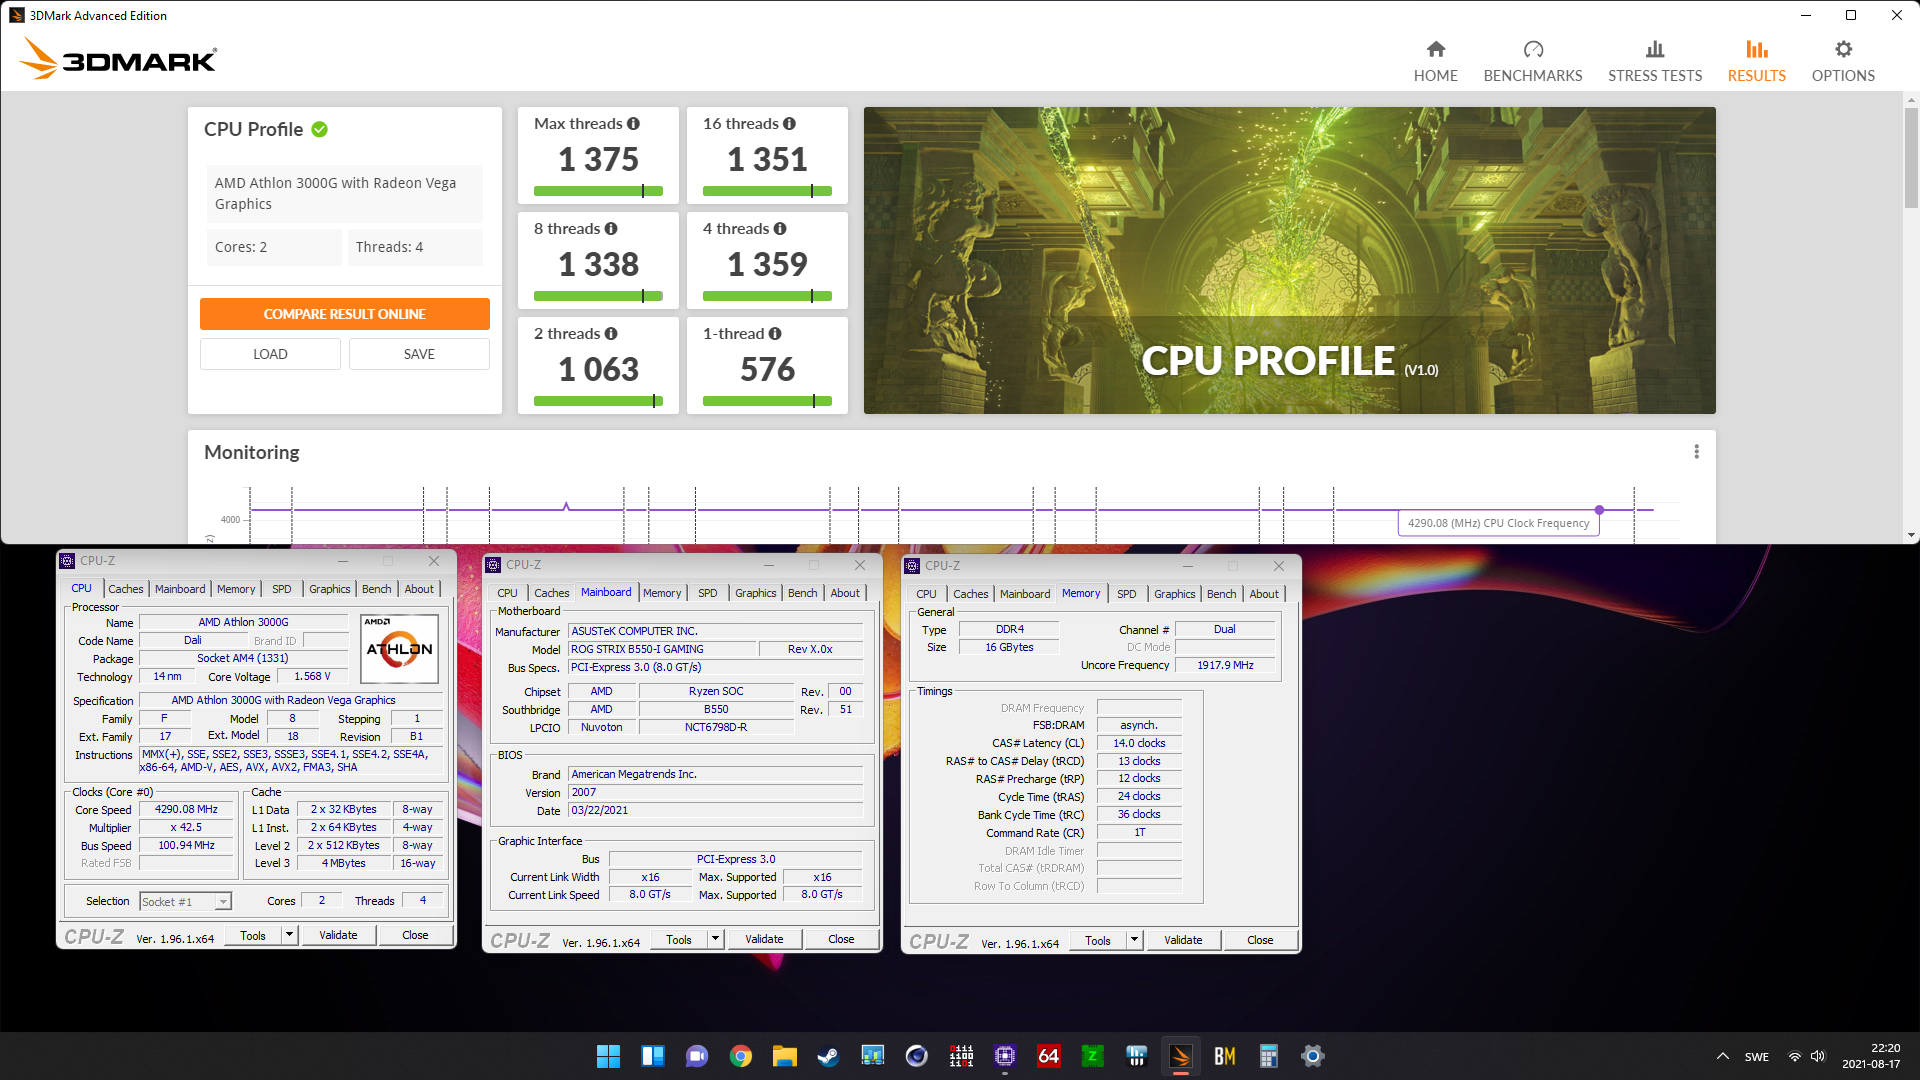Click the green CPU Profile validation checkmark
Image resolution: width=1920 pixels, height=1080 pixels.
click(320, 129)
